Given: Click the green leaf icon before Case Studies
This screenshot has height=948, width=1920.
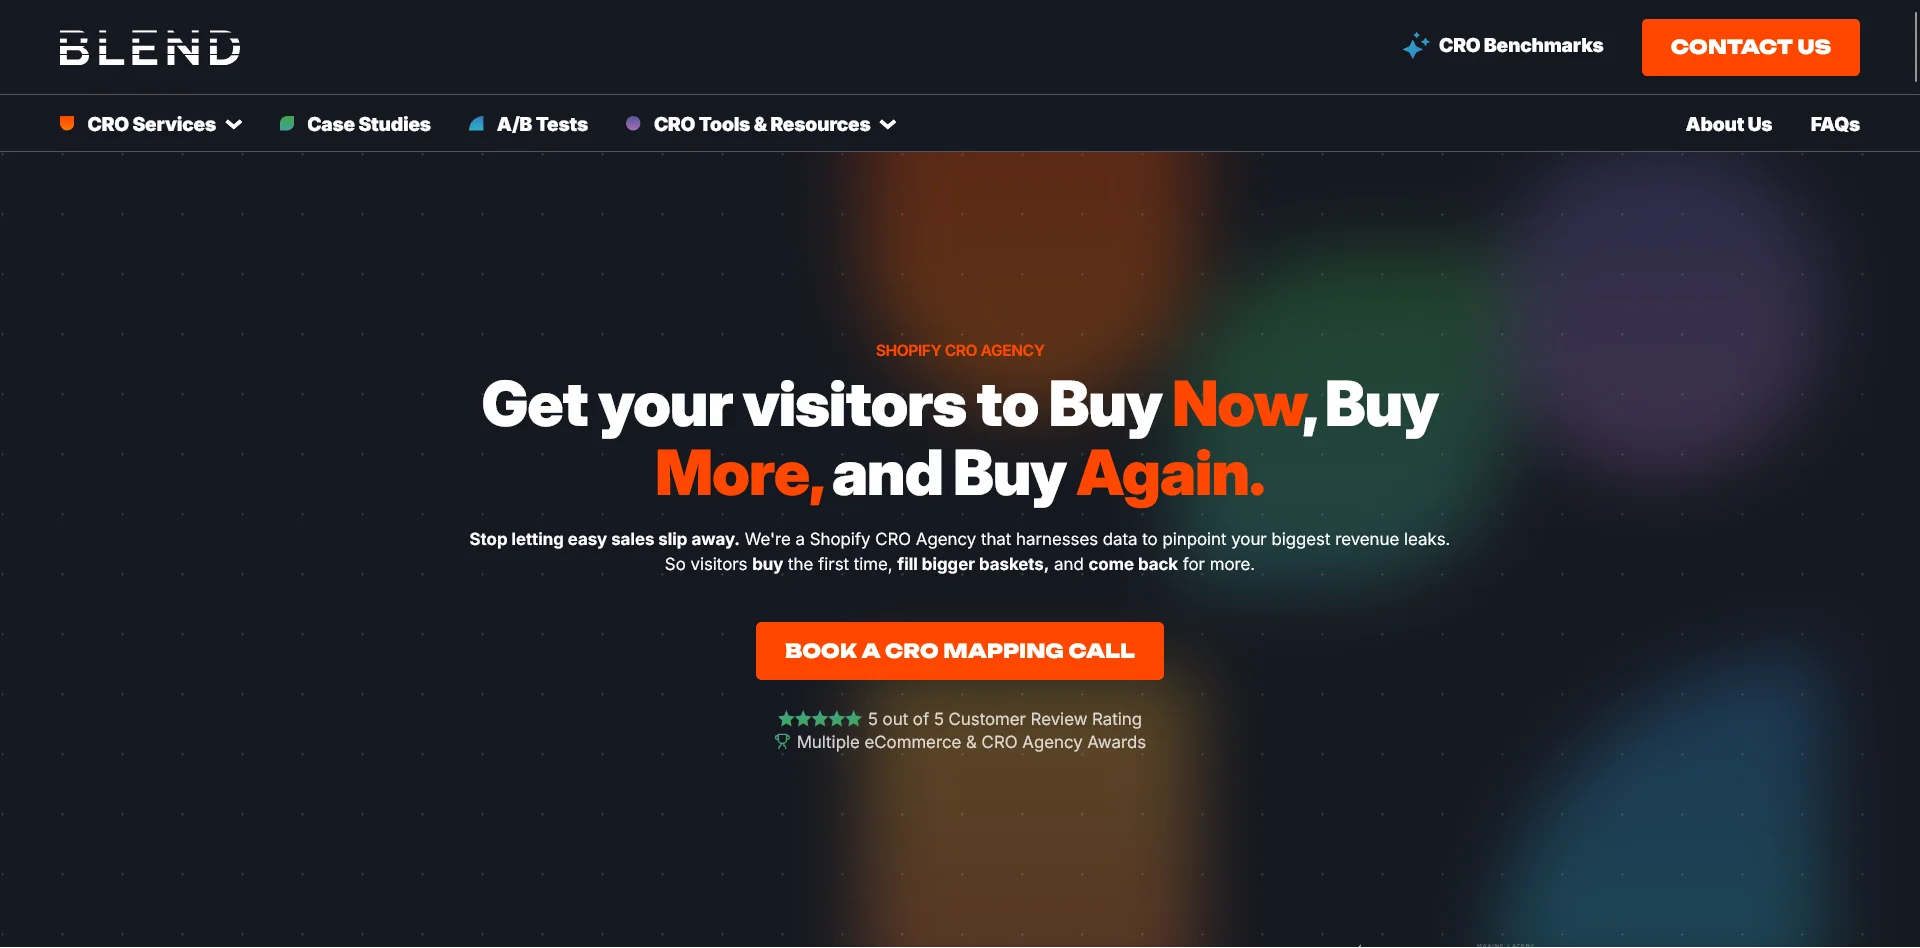Looking at the screenshot, I should pyautogui.click(x=287, y=123).
